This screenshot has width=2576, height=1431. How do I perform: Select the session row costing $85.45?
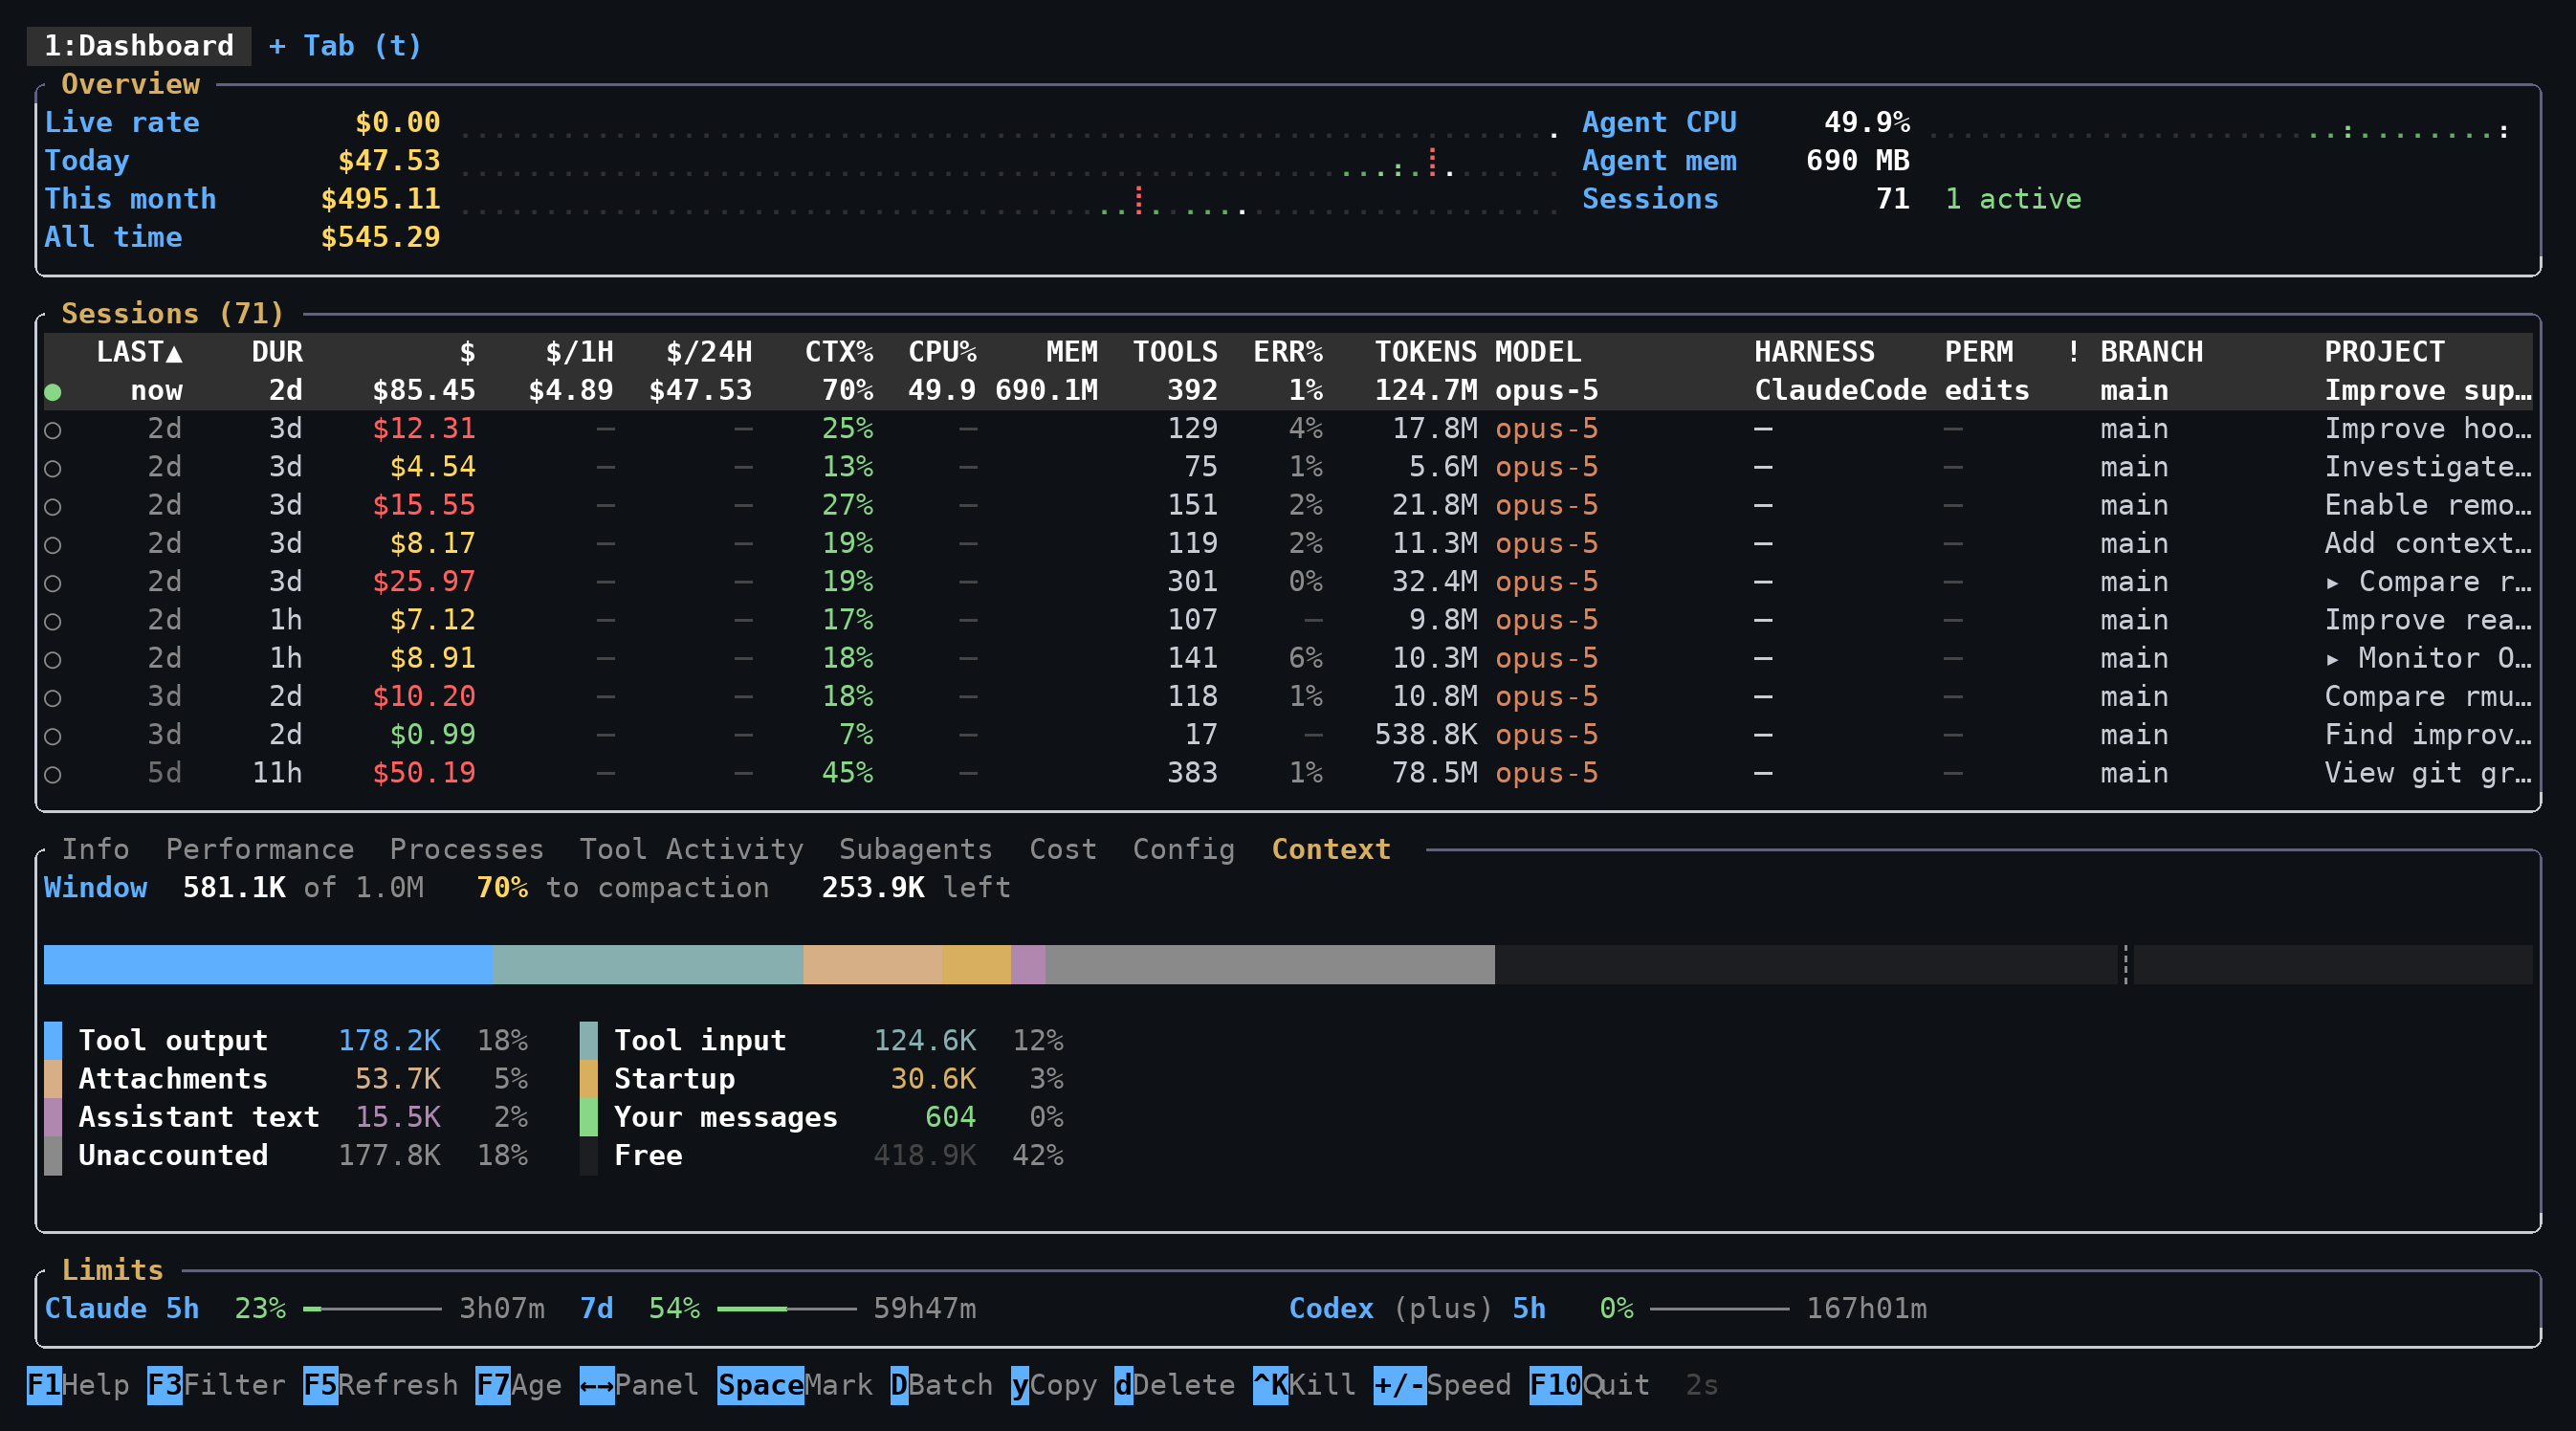1288,391
